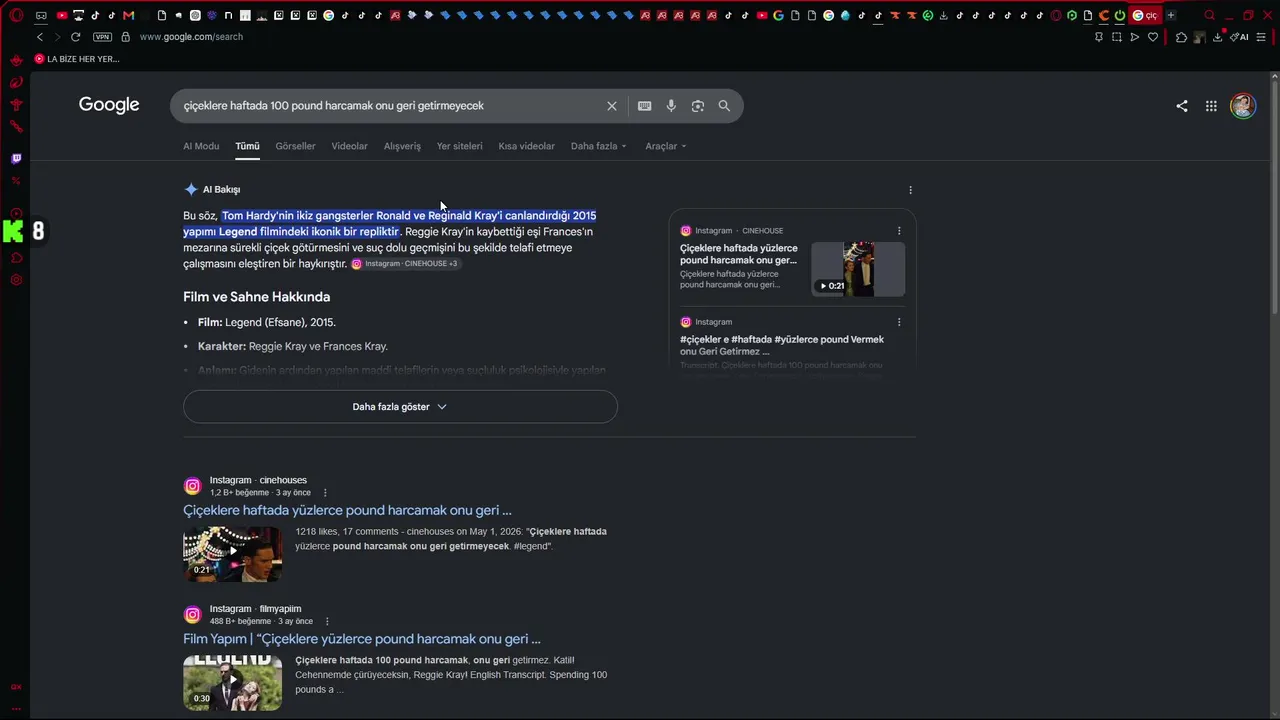Add page to bookmarks heart icon
This screenshot has height=720, width=1280.
[x=1153, y=37]
